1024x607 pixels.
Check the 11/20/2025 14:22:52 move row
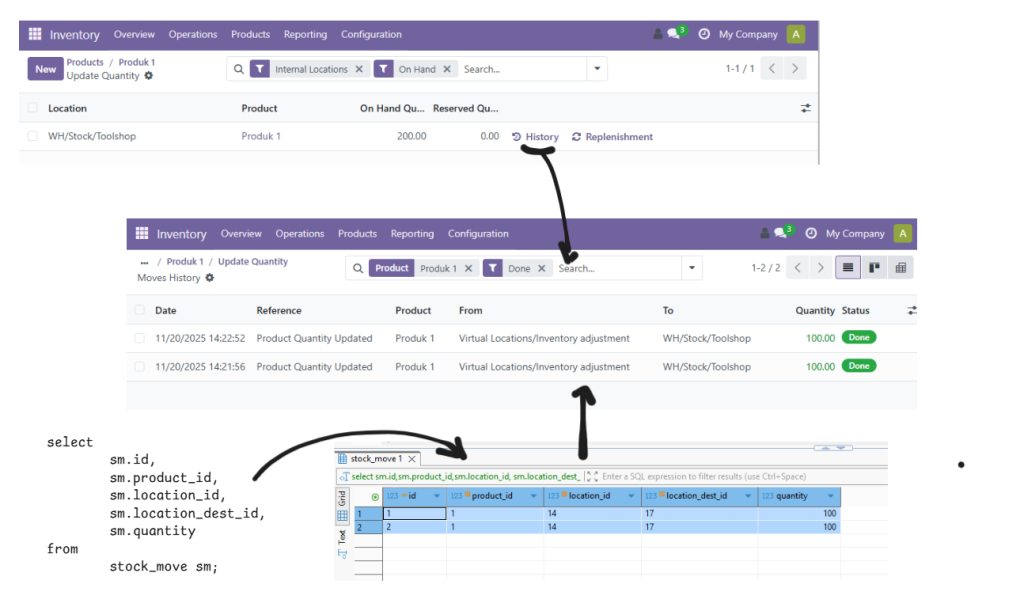pos(140,338)
